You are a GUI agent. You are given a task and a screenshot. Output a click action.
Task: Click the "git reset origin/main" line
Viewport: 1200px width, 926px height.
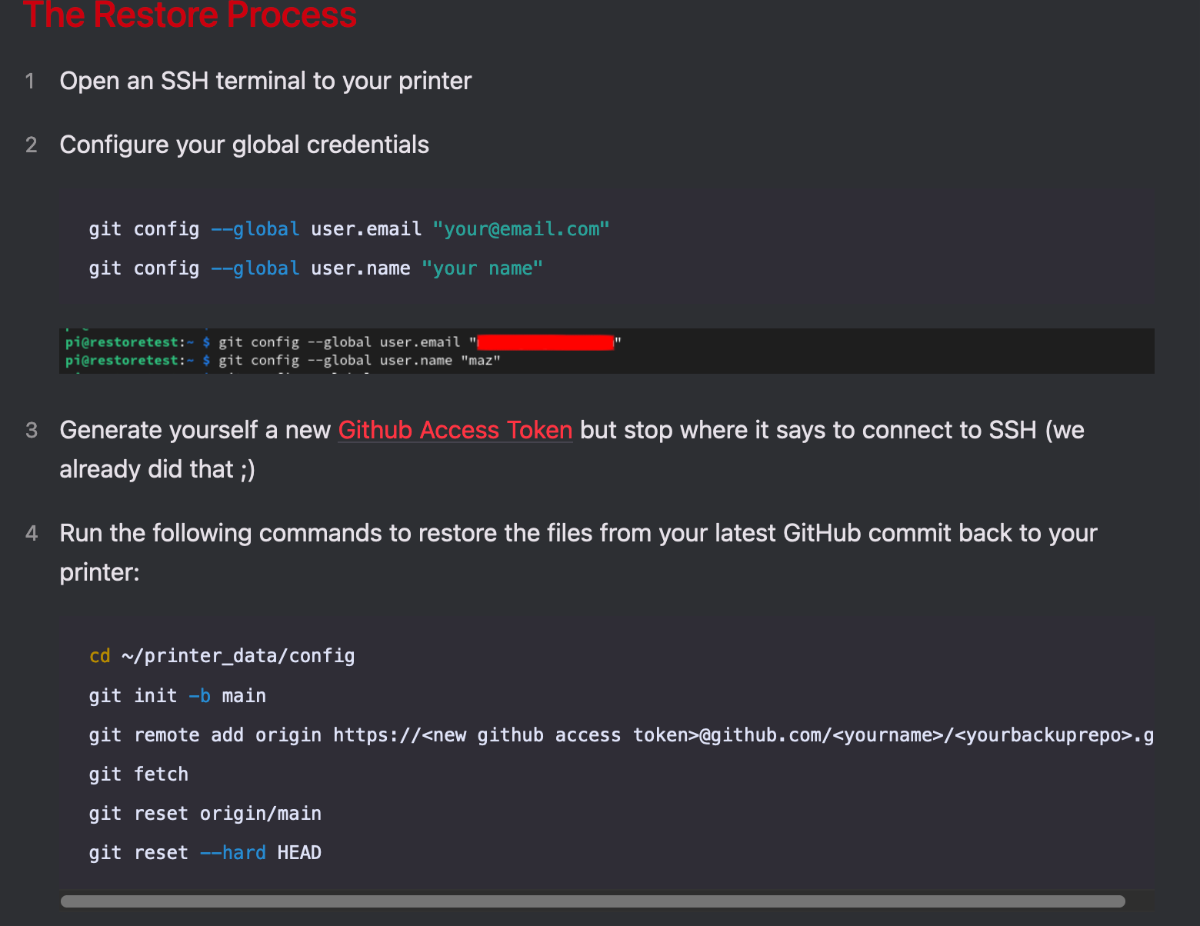pos(205,813)
